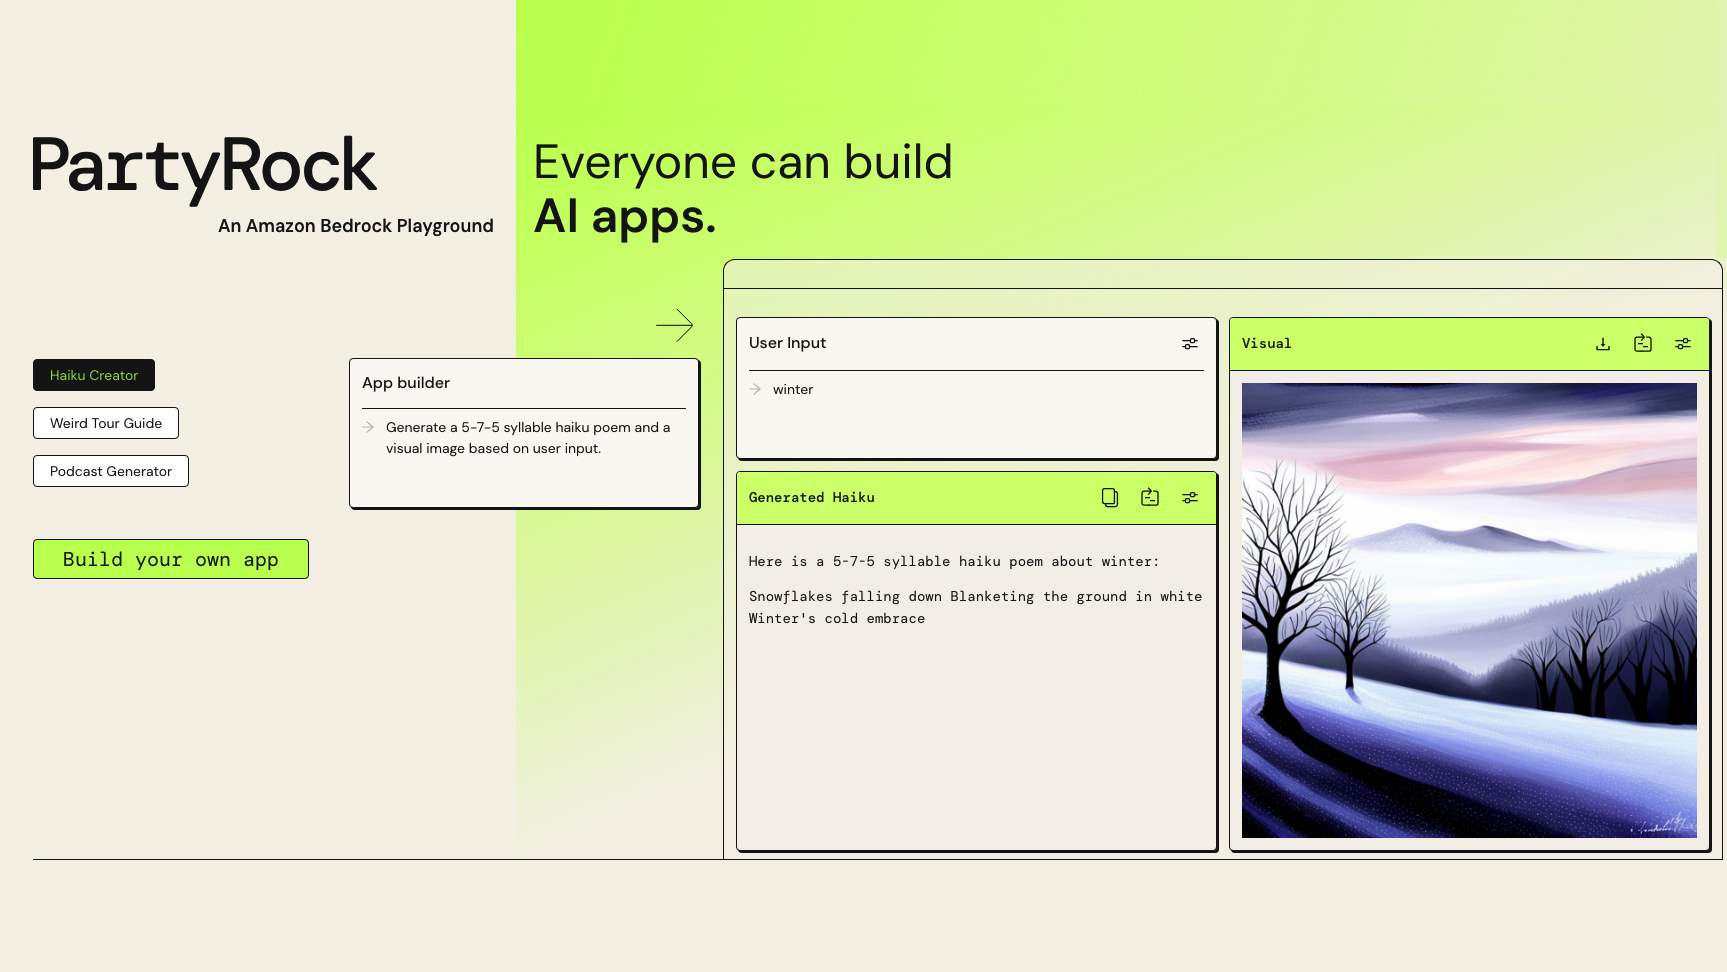Click the bold 'AI apps.' headline
Viewport: 1727px width, 972px height.
pos(625,216)
